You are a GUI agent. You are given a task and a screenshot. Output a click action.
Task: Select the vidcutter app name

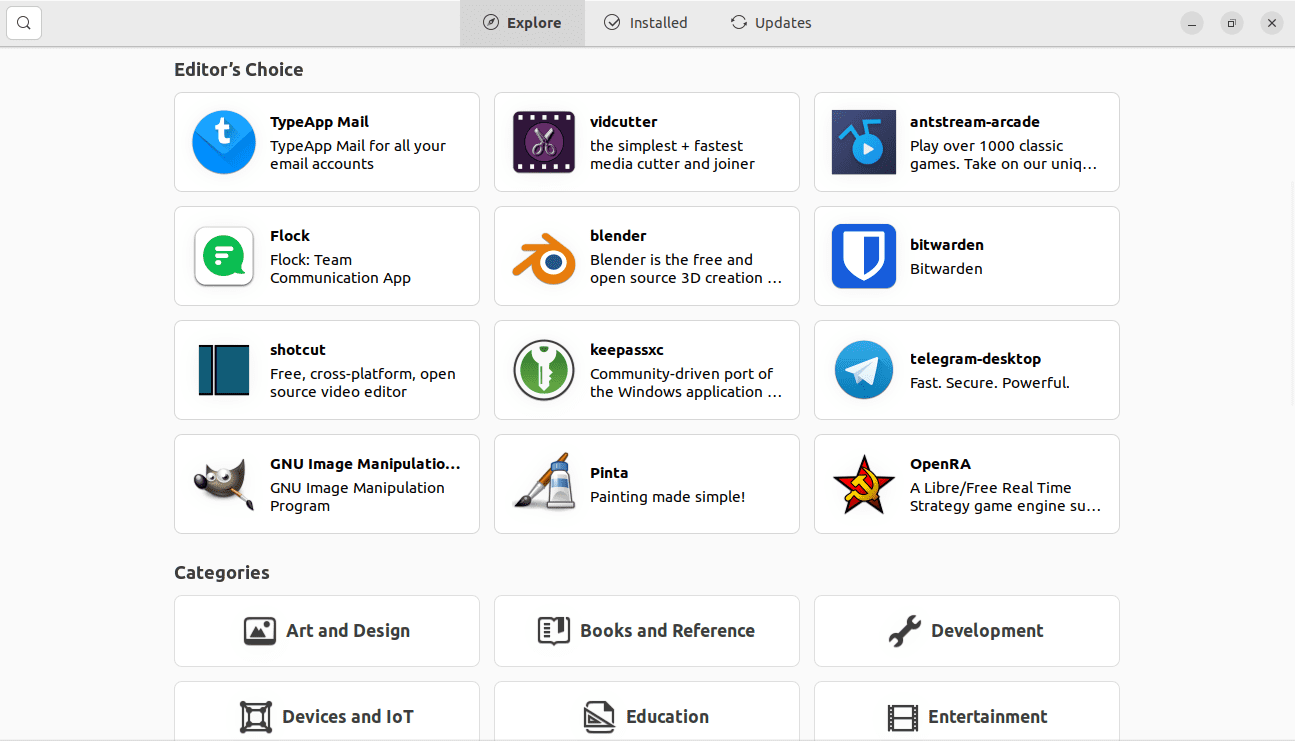[x=624, y=122]
